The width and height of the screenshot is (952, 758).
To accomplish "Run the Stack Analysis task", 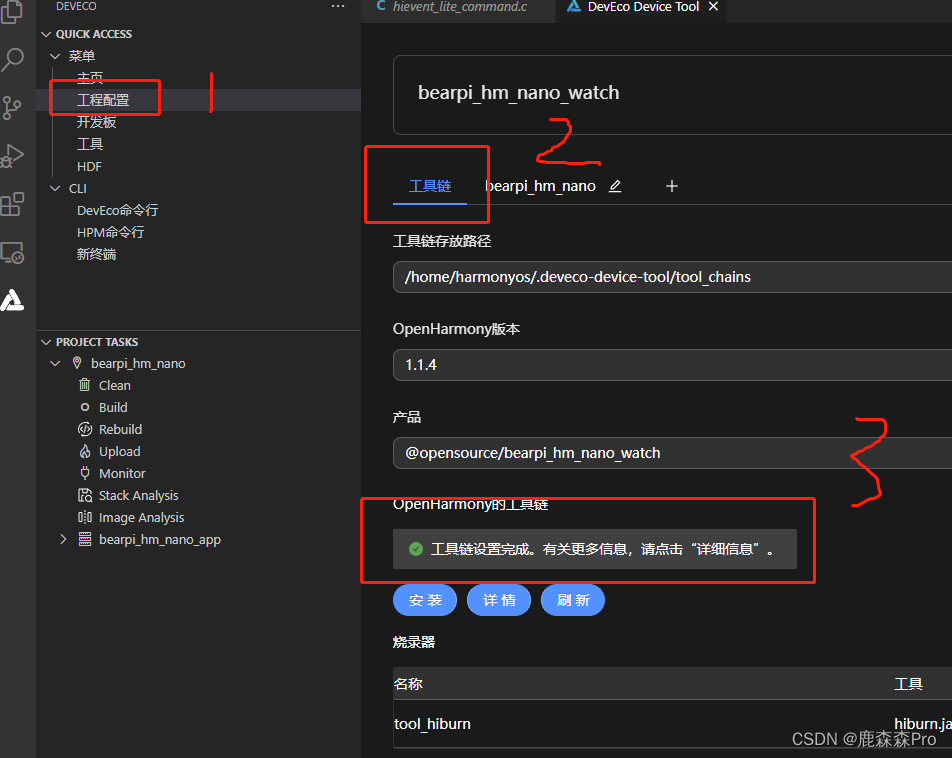I will tap(138, 496).
